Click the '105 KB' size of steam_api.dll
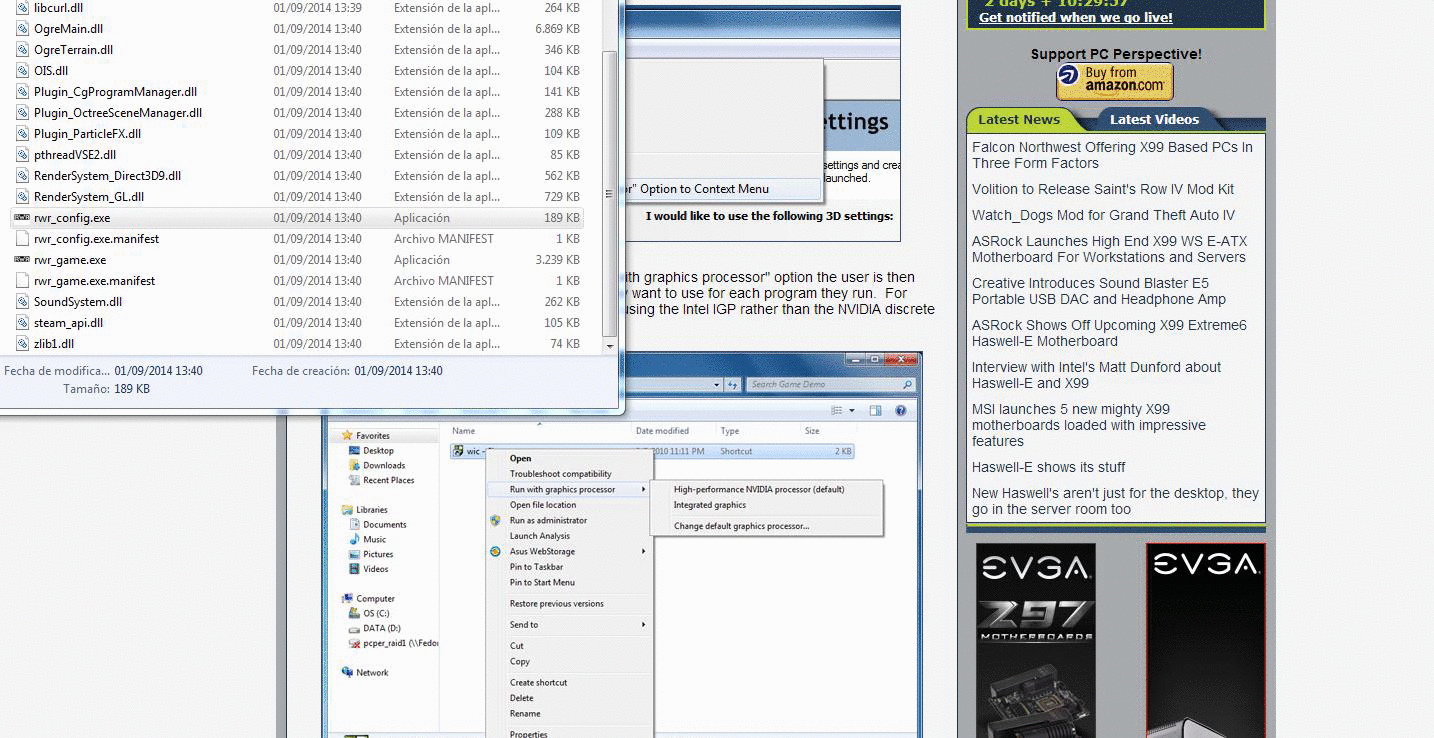 point(562,323)
